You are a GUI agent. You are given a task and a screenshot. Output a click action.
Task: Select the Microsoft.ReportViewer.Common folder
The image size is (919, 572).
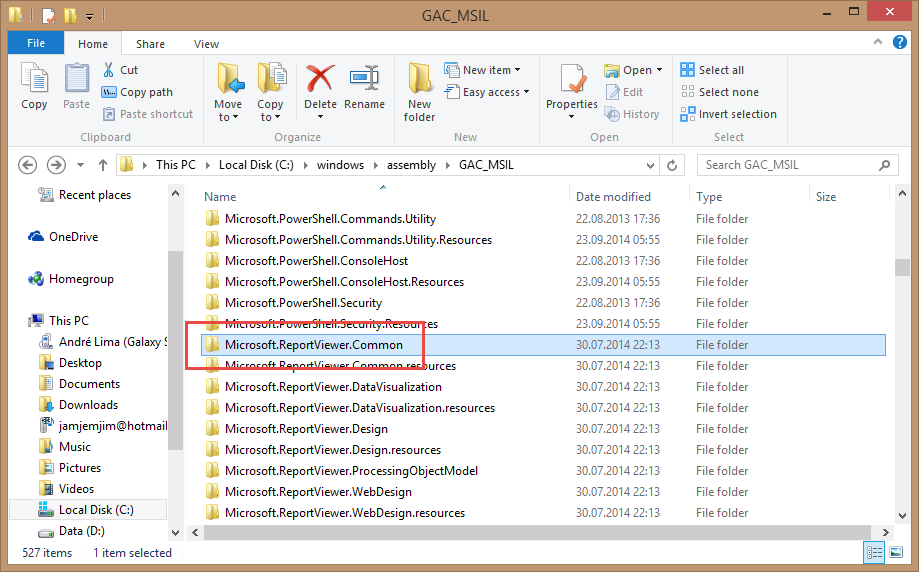tap(543, 345)
